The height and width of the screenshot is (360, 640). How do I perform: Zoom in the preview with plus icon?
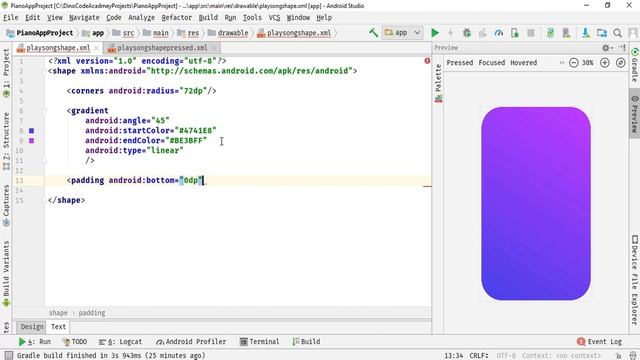point(605,62)
